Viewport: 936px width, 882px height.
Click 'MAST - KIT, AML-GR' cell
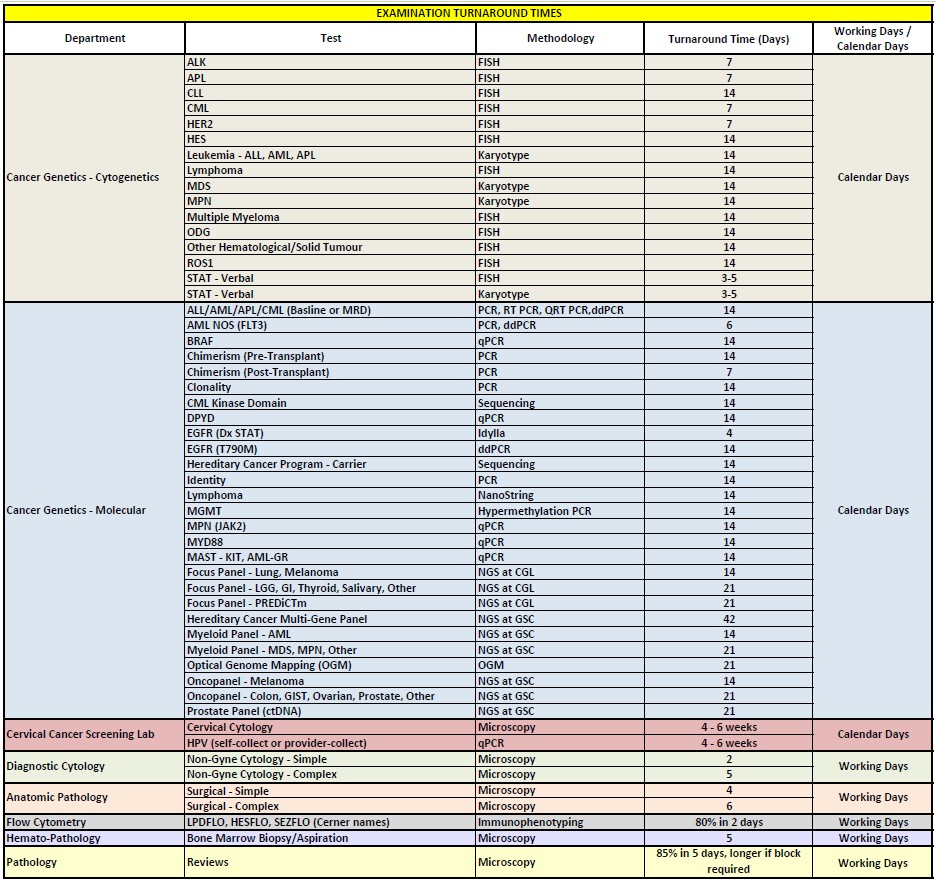coord(330,557)
